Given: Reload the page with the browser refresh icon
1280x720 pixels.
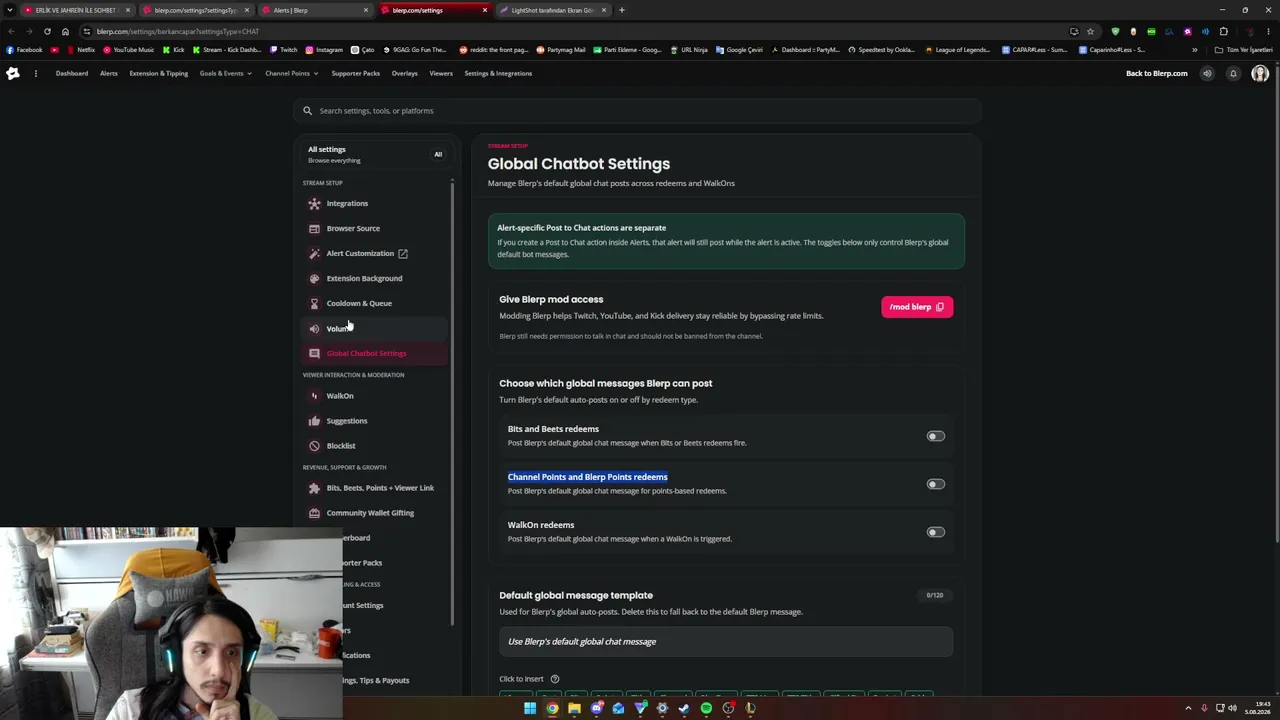Looking at the screenshot, I should [x=47, y=31].
